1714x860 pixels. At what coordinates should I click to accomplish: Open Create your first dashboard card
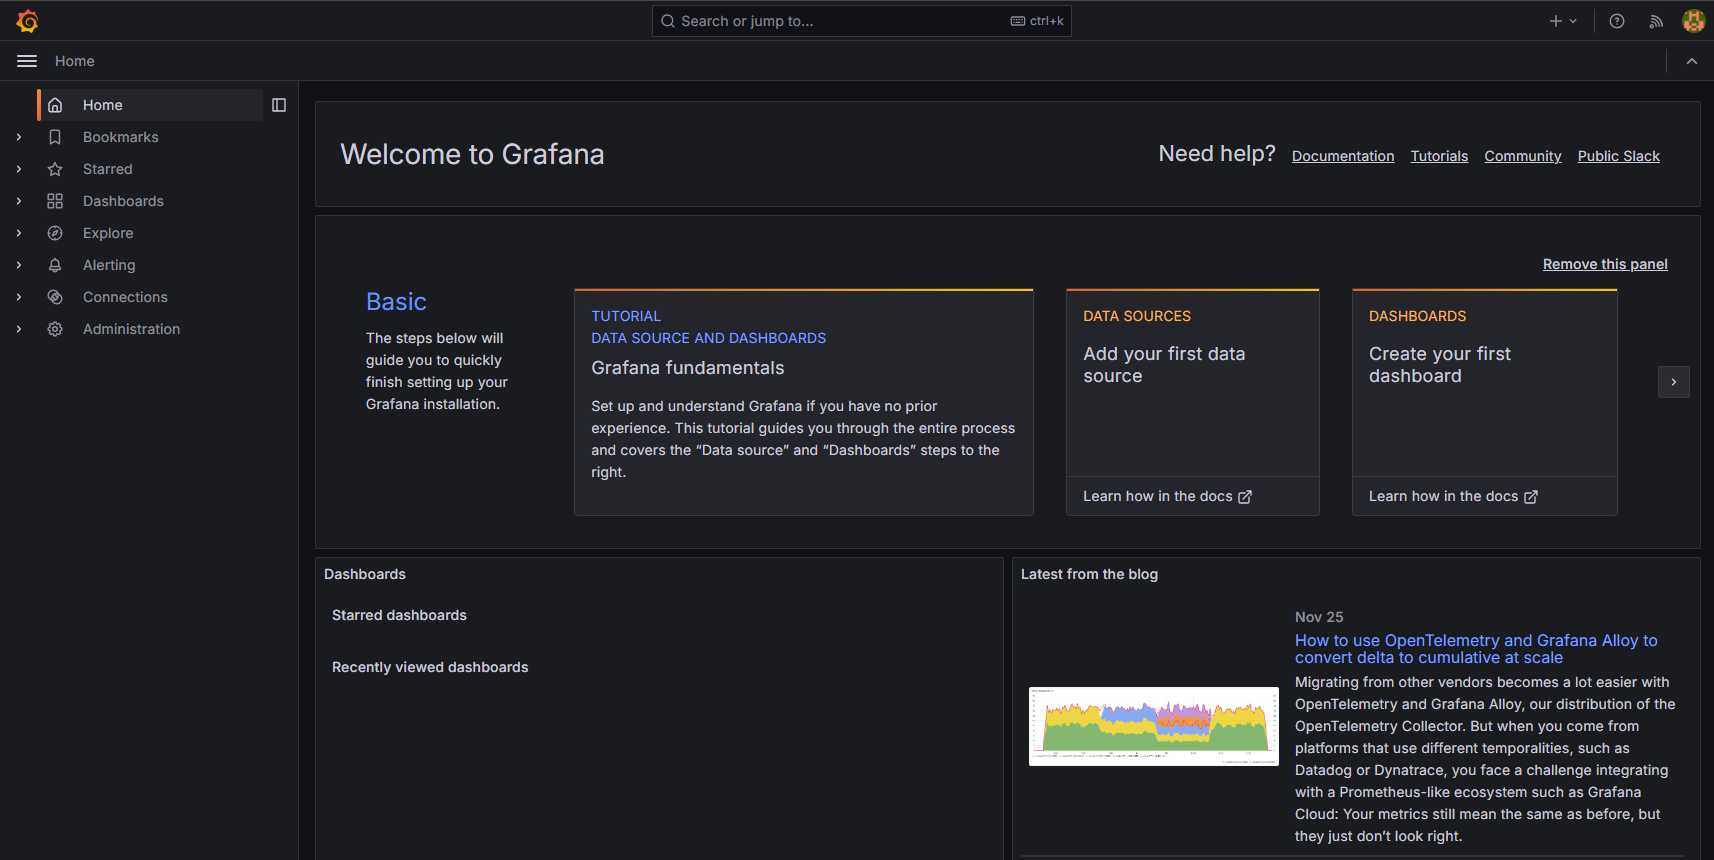tap(1484, 402)
